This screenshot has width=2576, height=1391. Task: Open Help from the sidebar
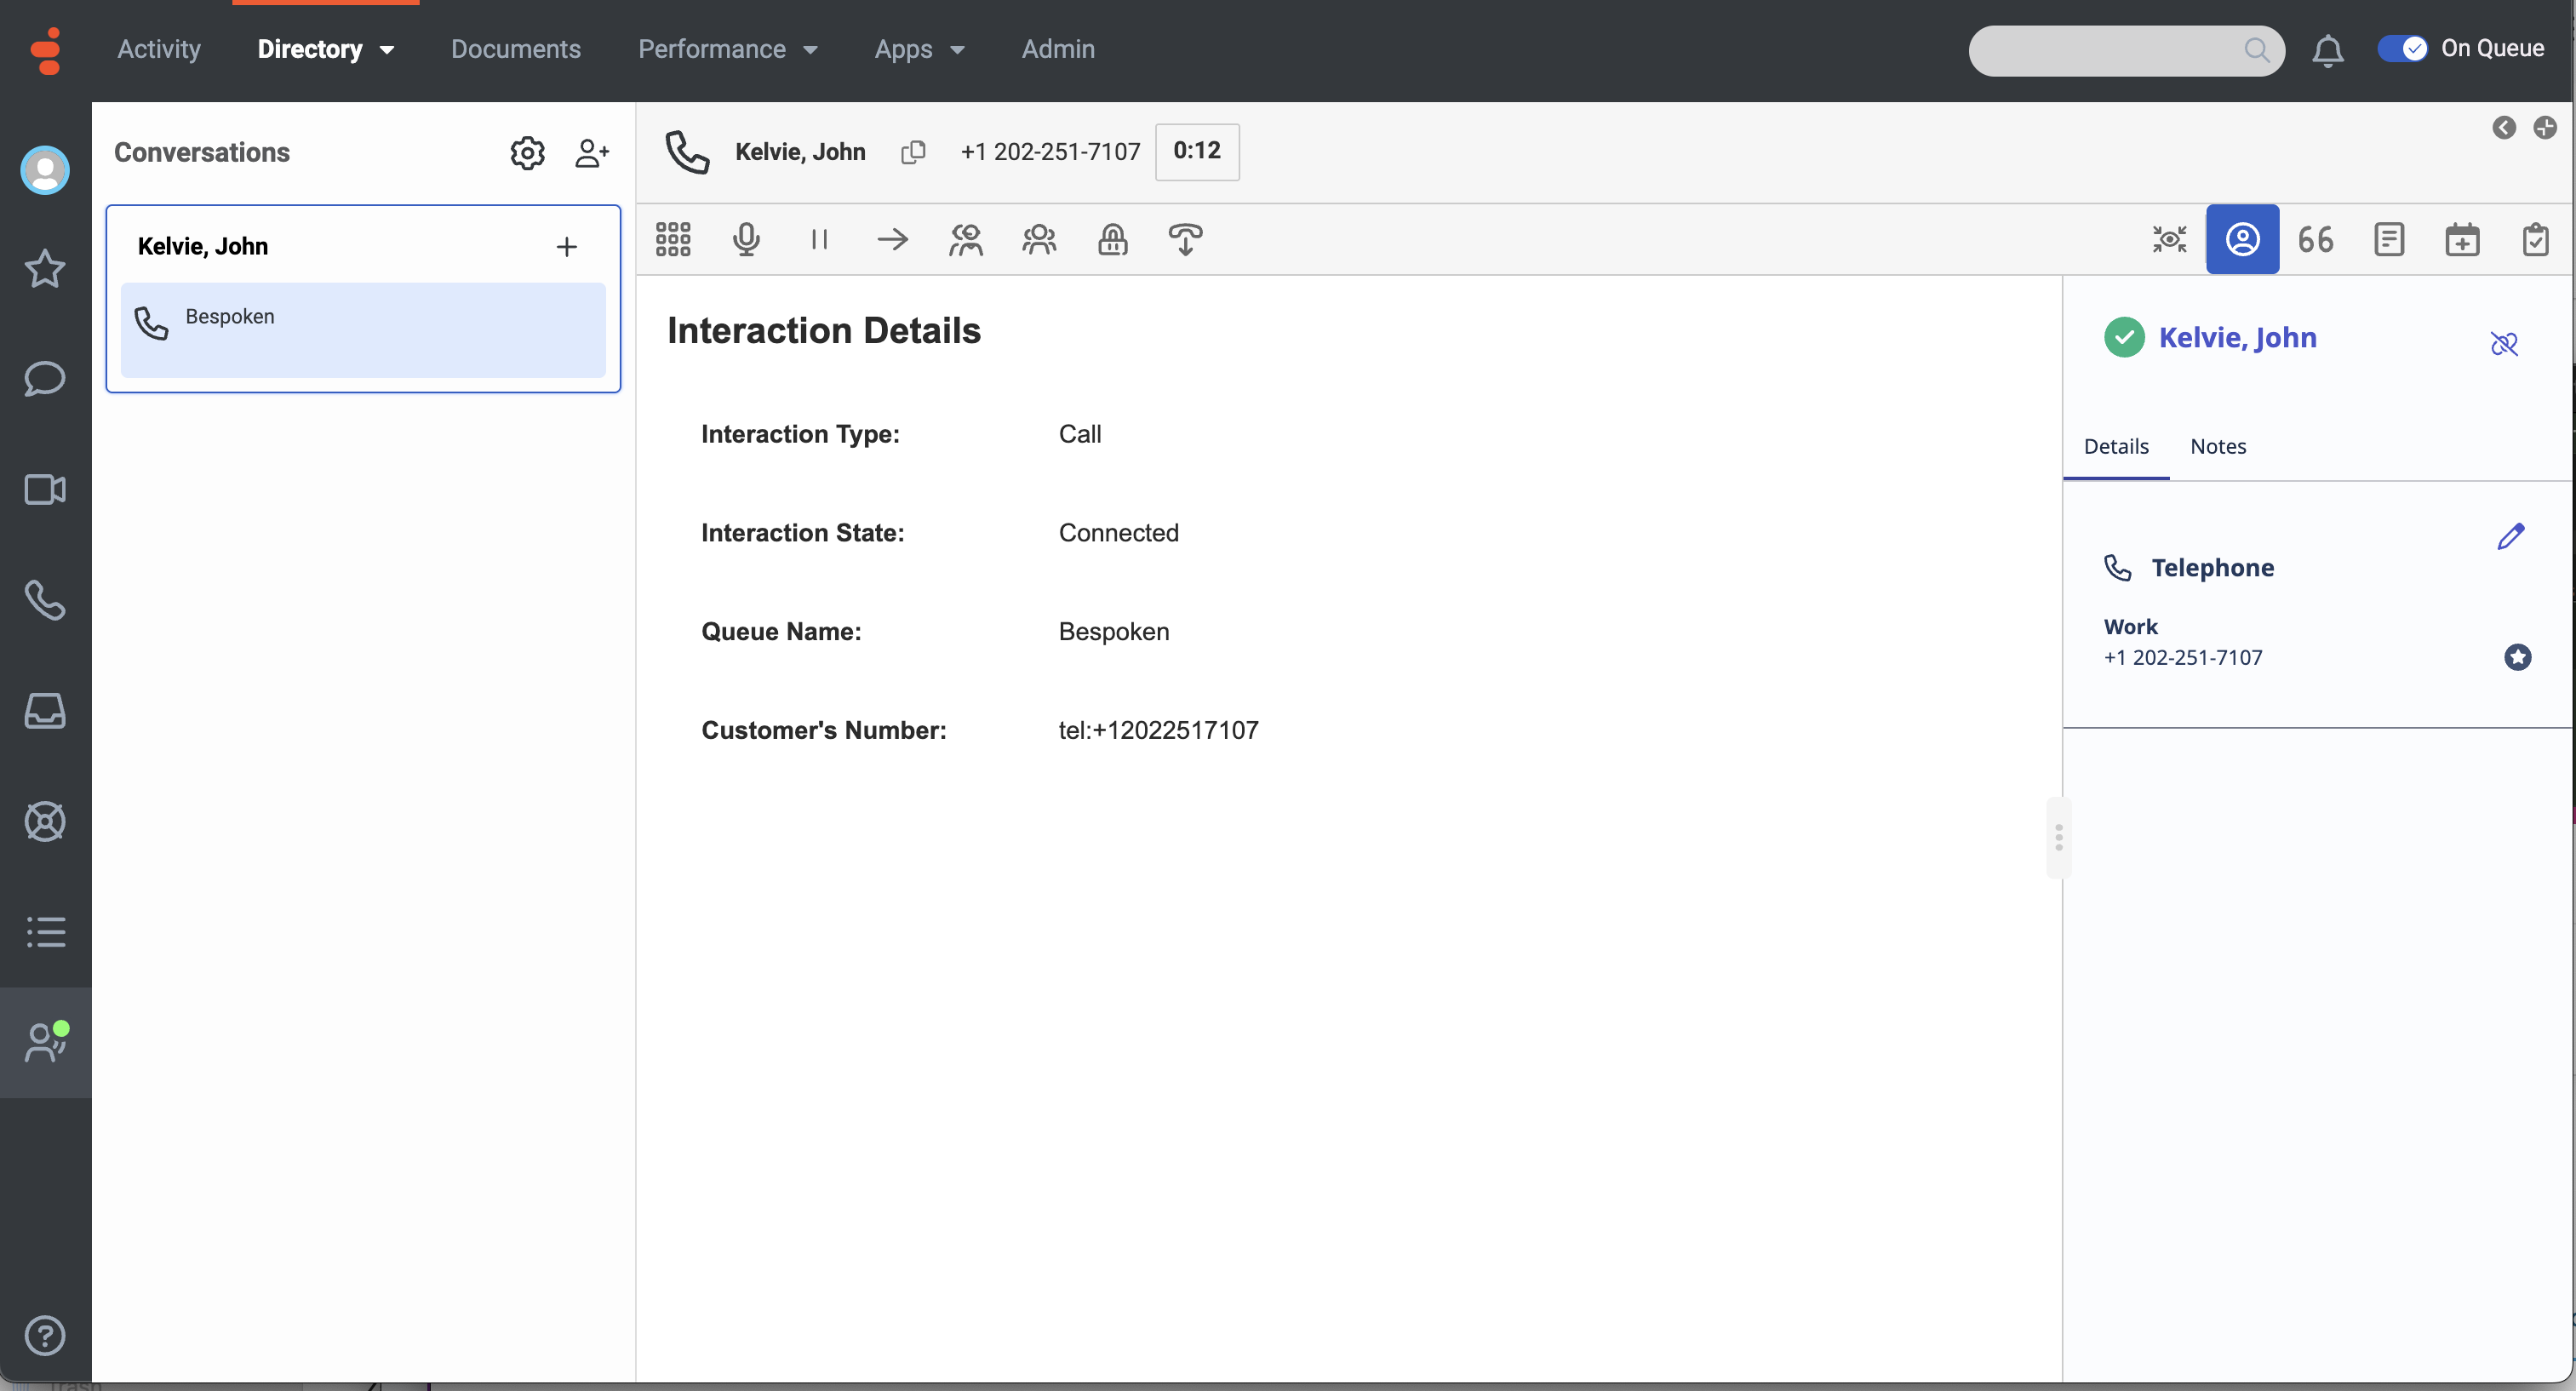[45, 1336]
